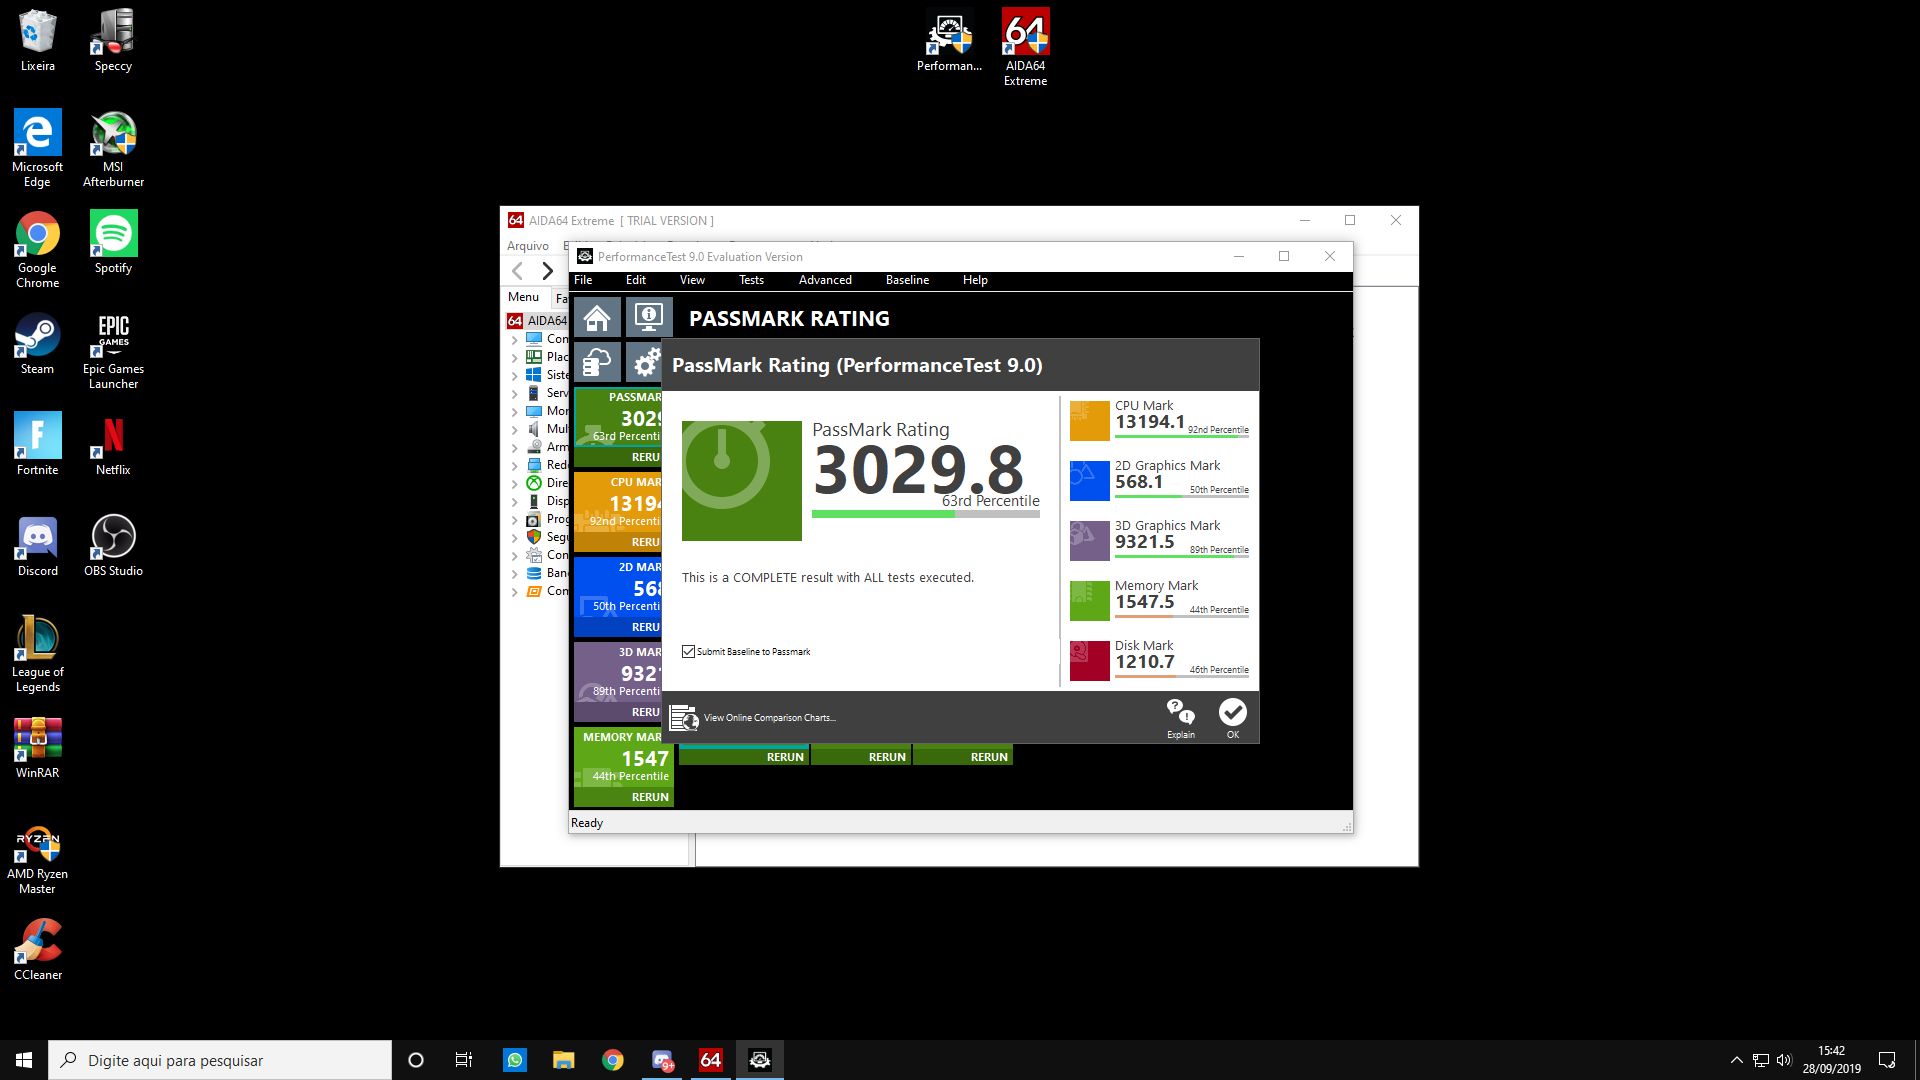Open File Explorer from the taskbar
Screen dimensions: 1920x1080
564,1060
